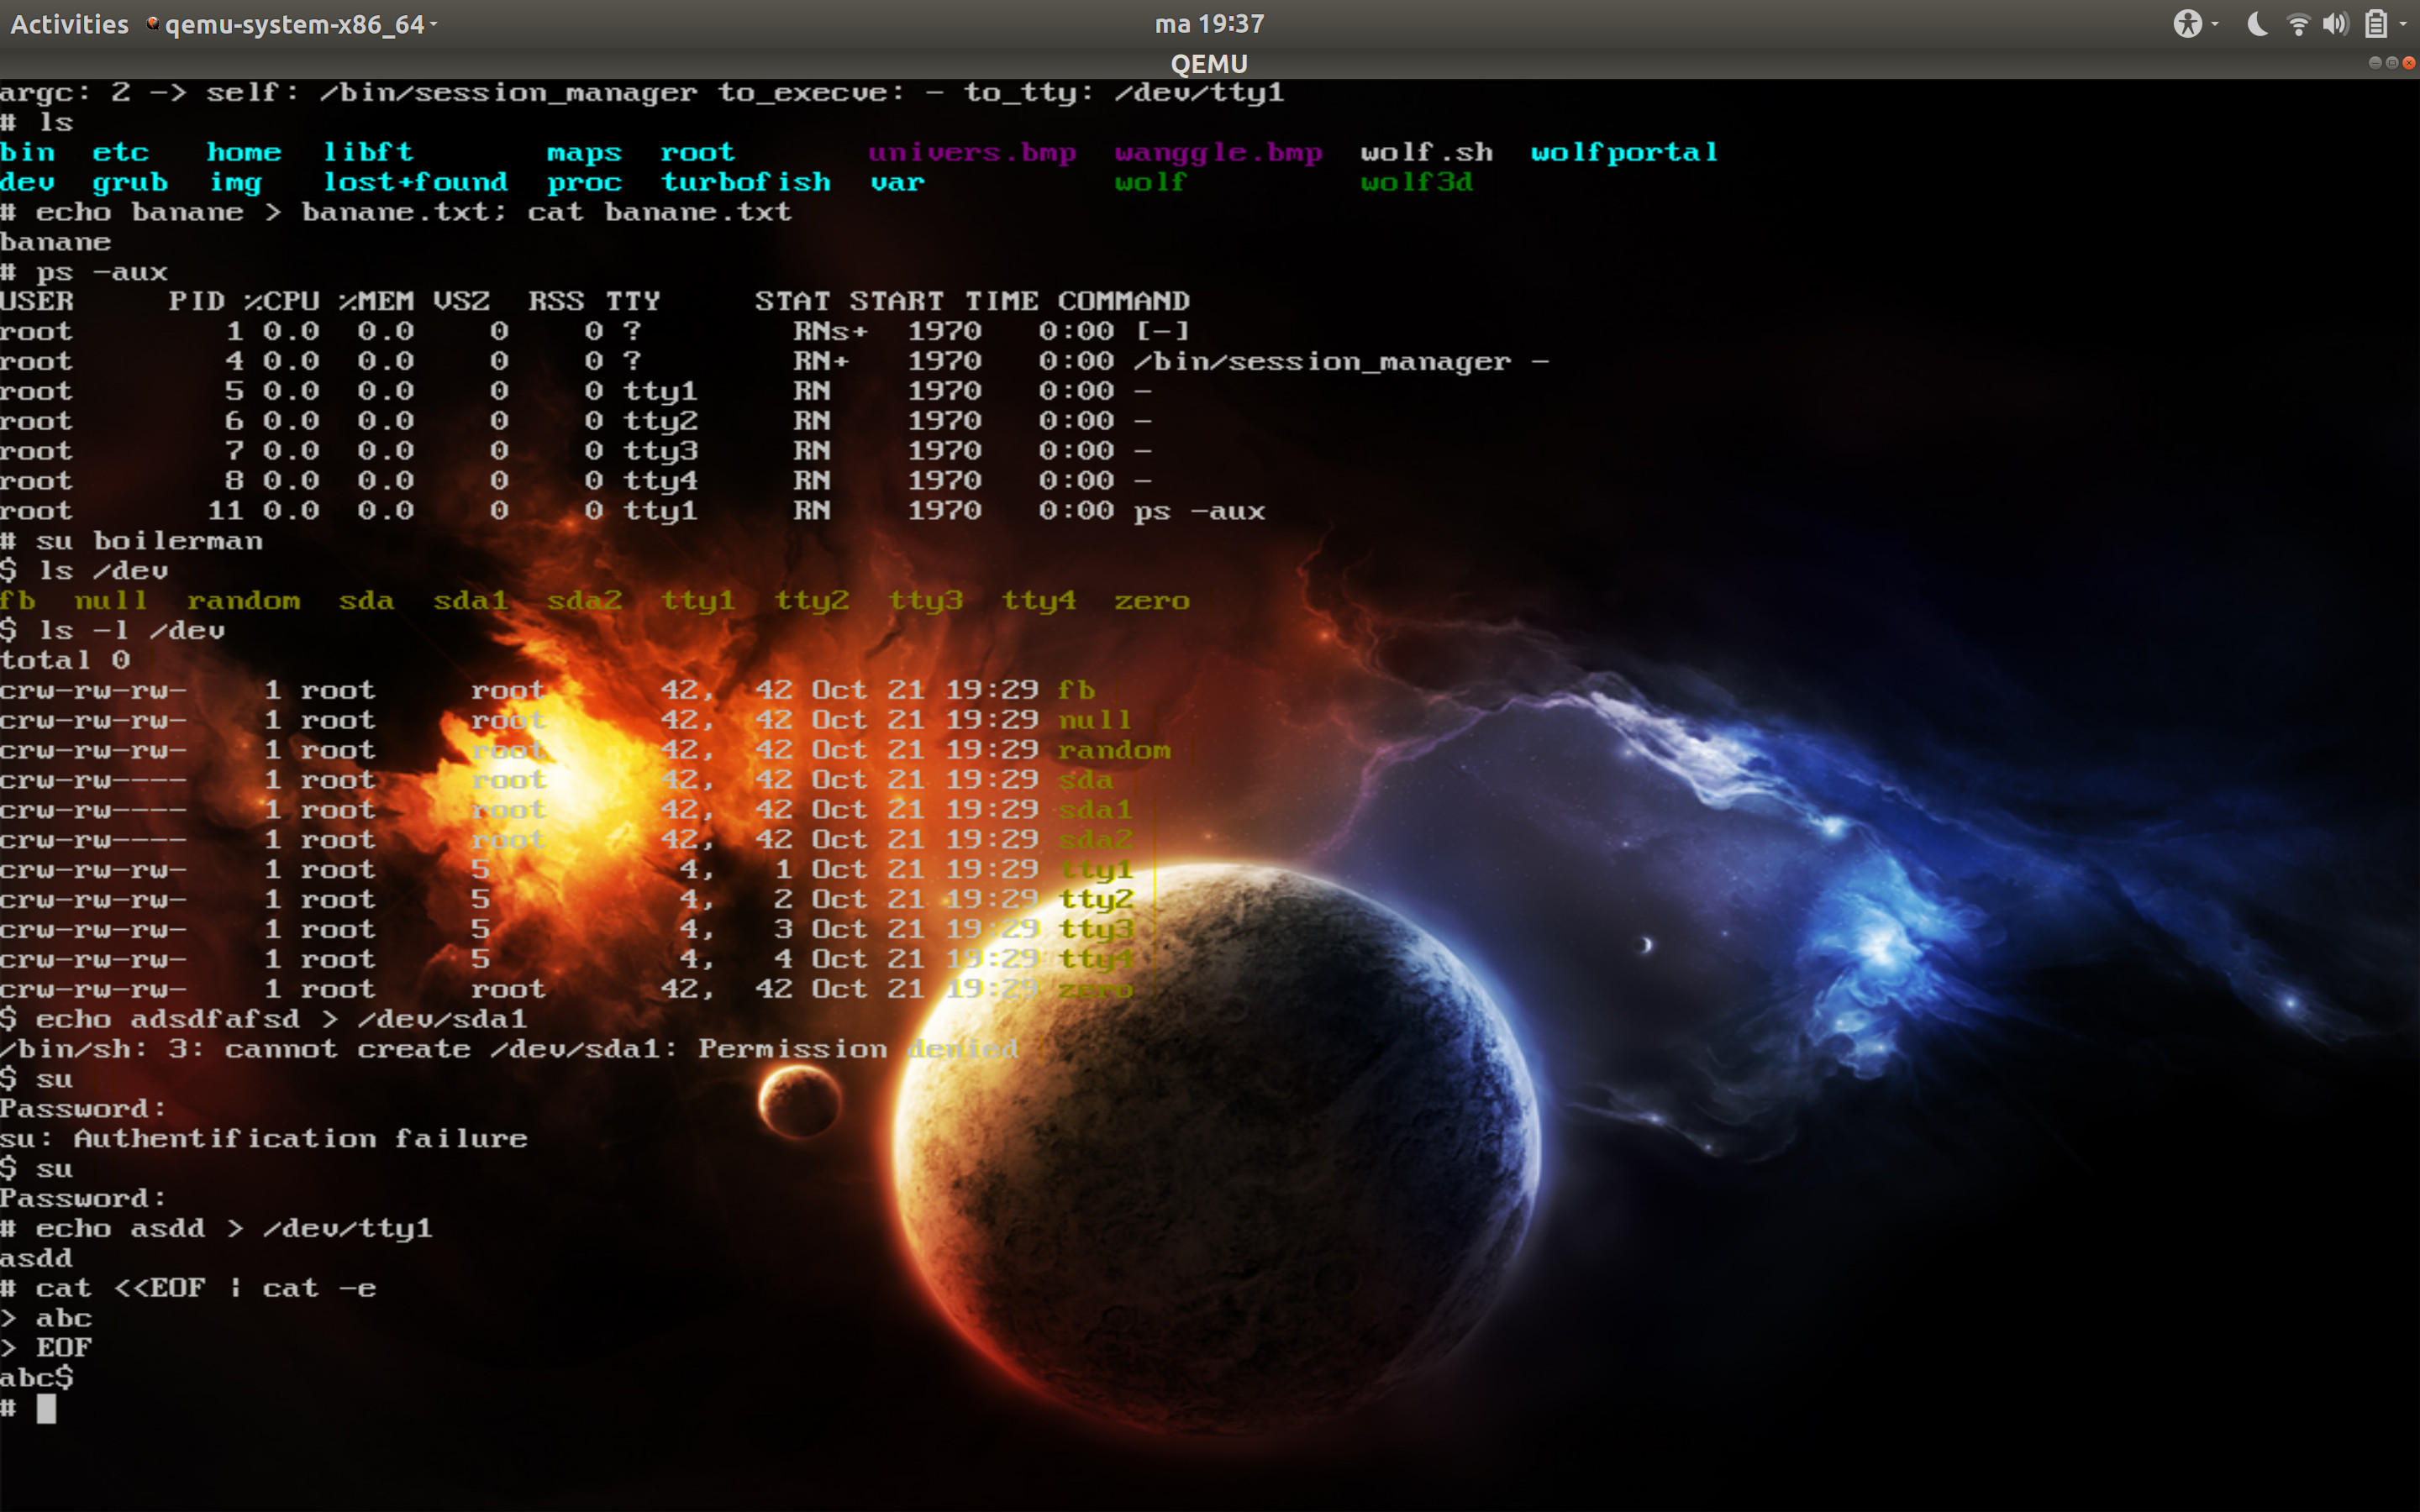Expand the system menu arrow beside battery
The width and height of the screenshot is (2420, 1512).
[x=2403, y=24]
